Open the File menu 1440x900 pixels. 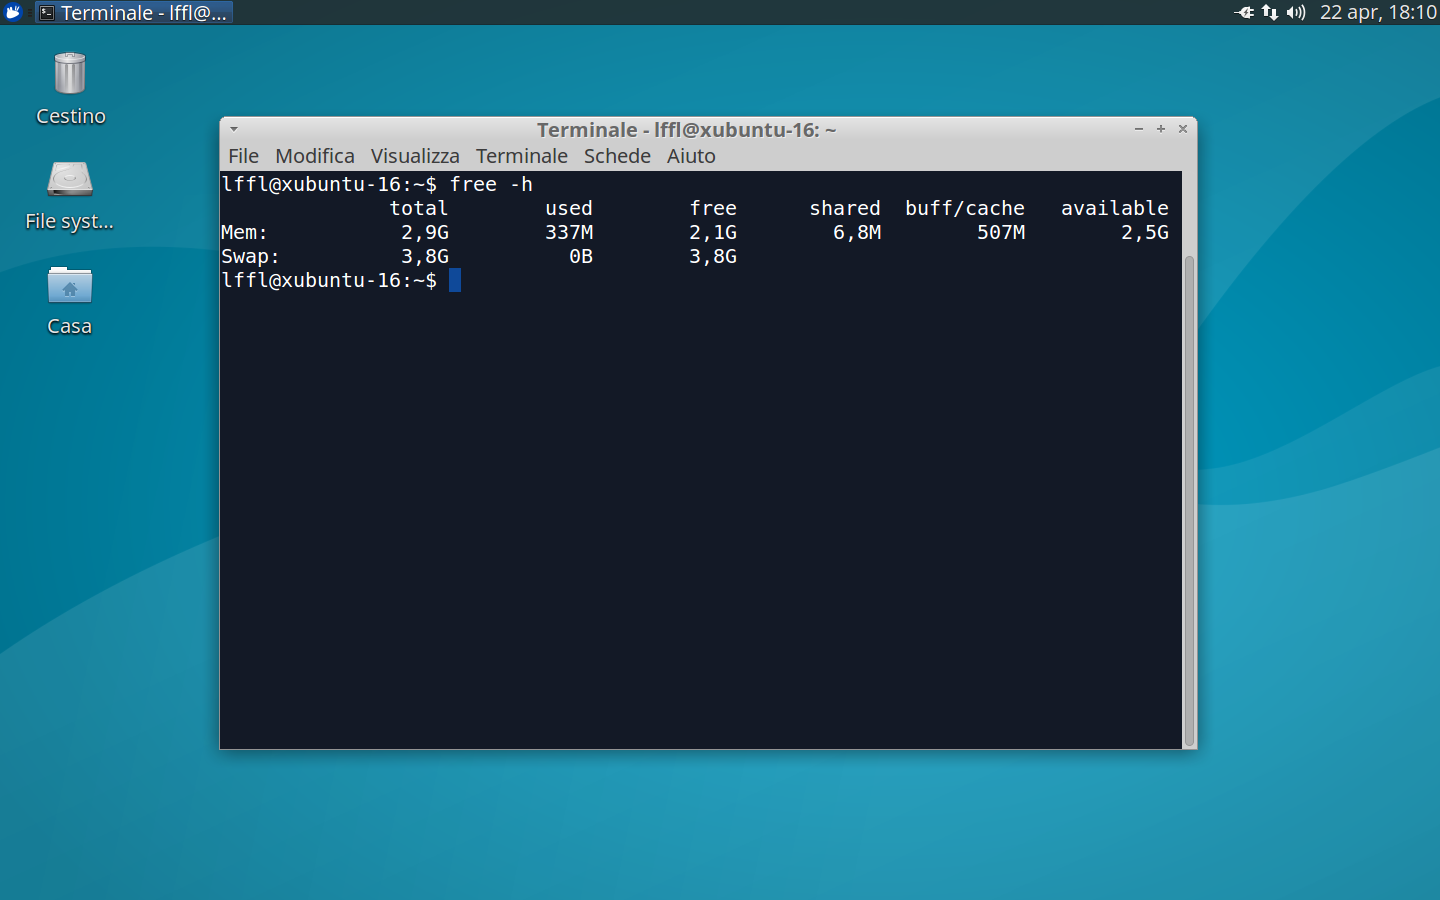click(x=242, y=156)
